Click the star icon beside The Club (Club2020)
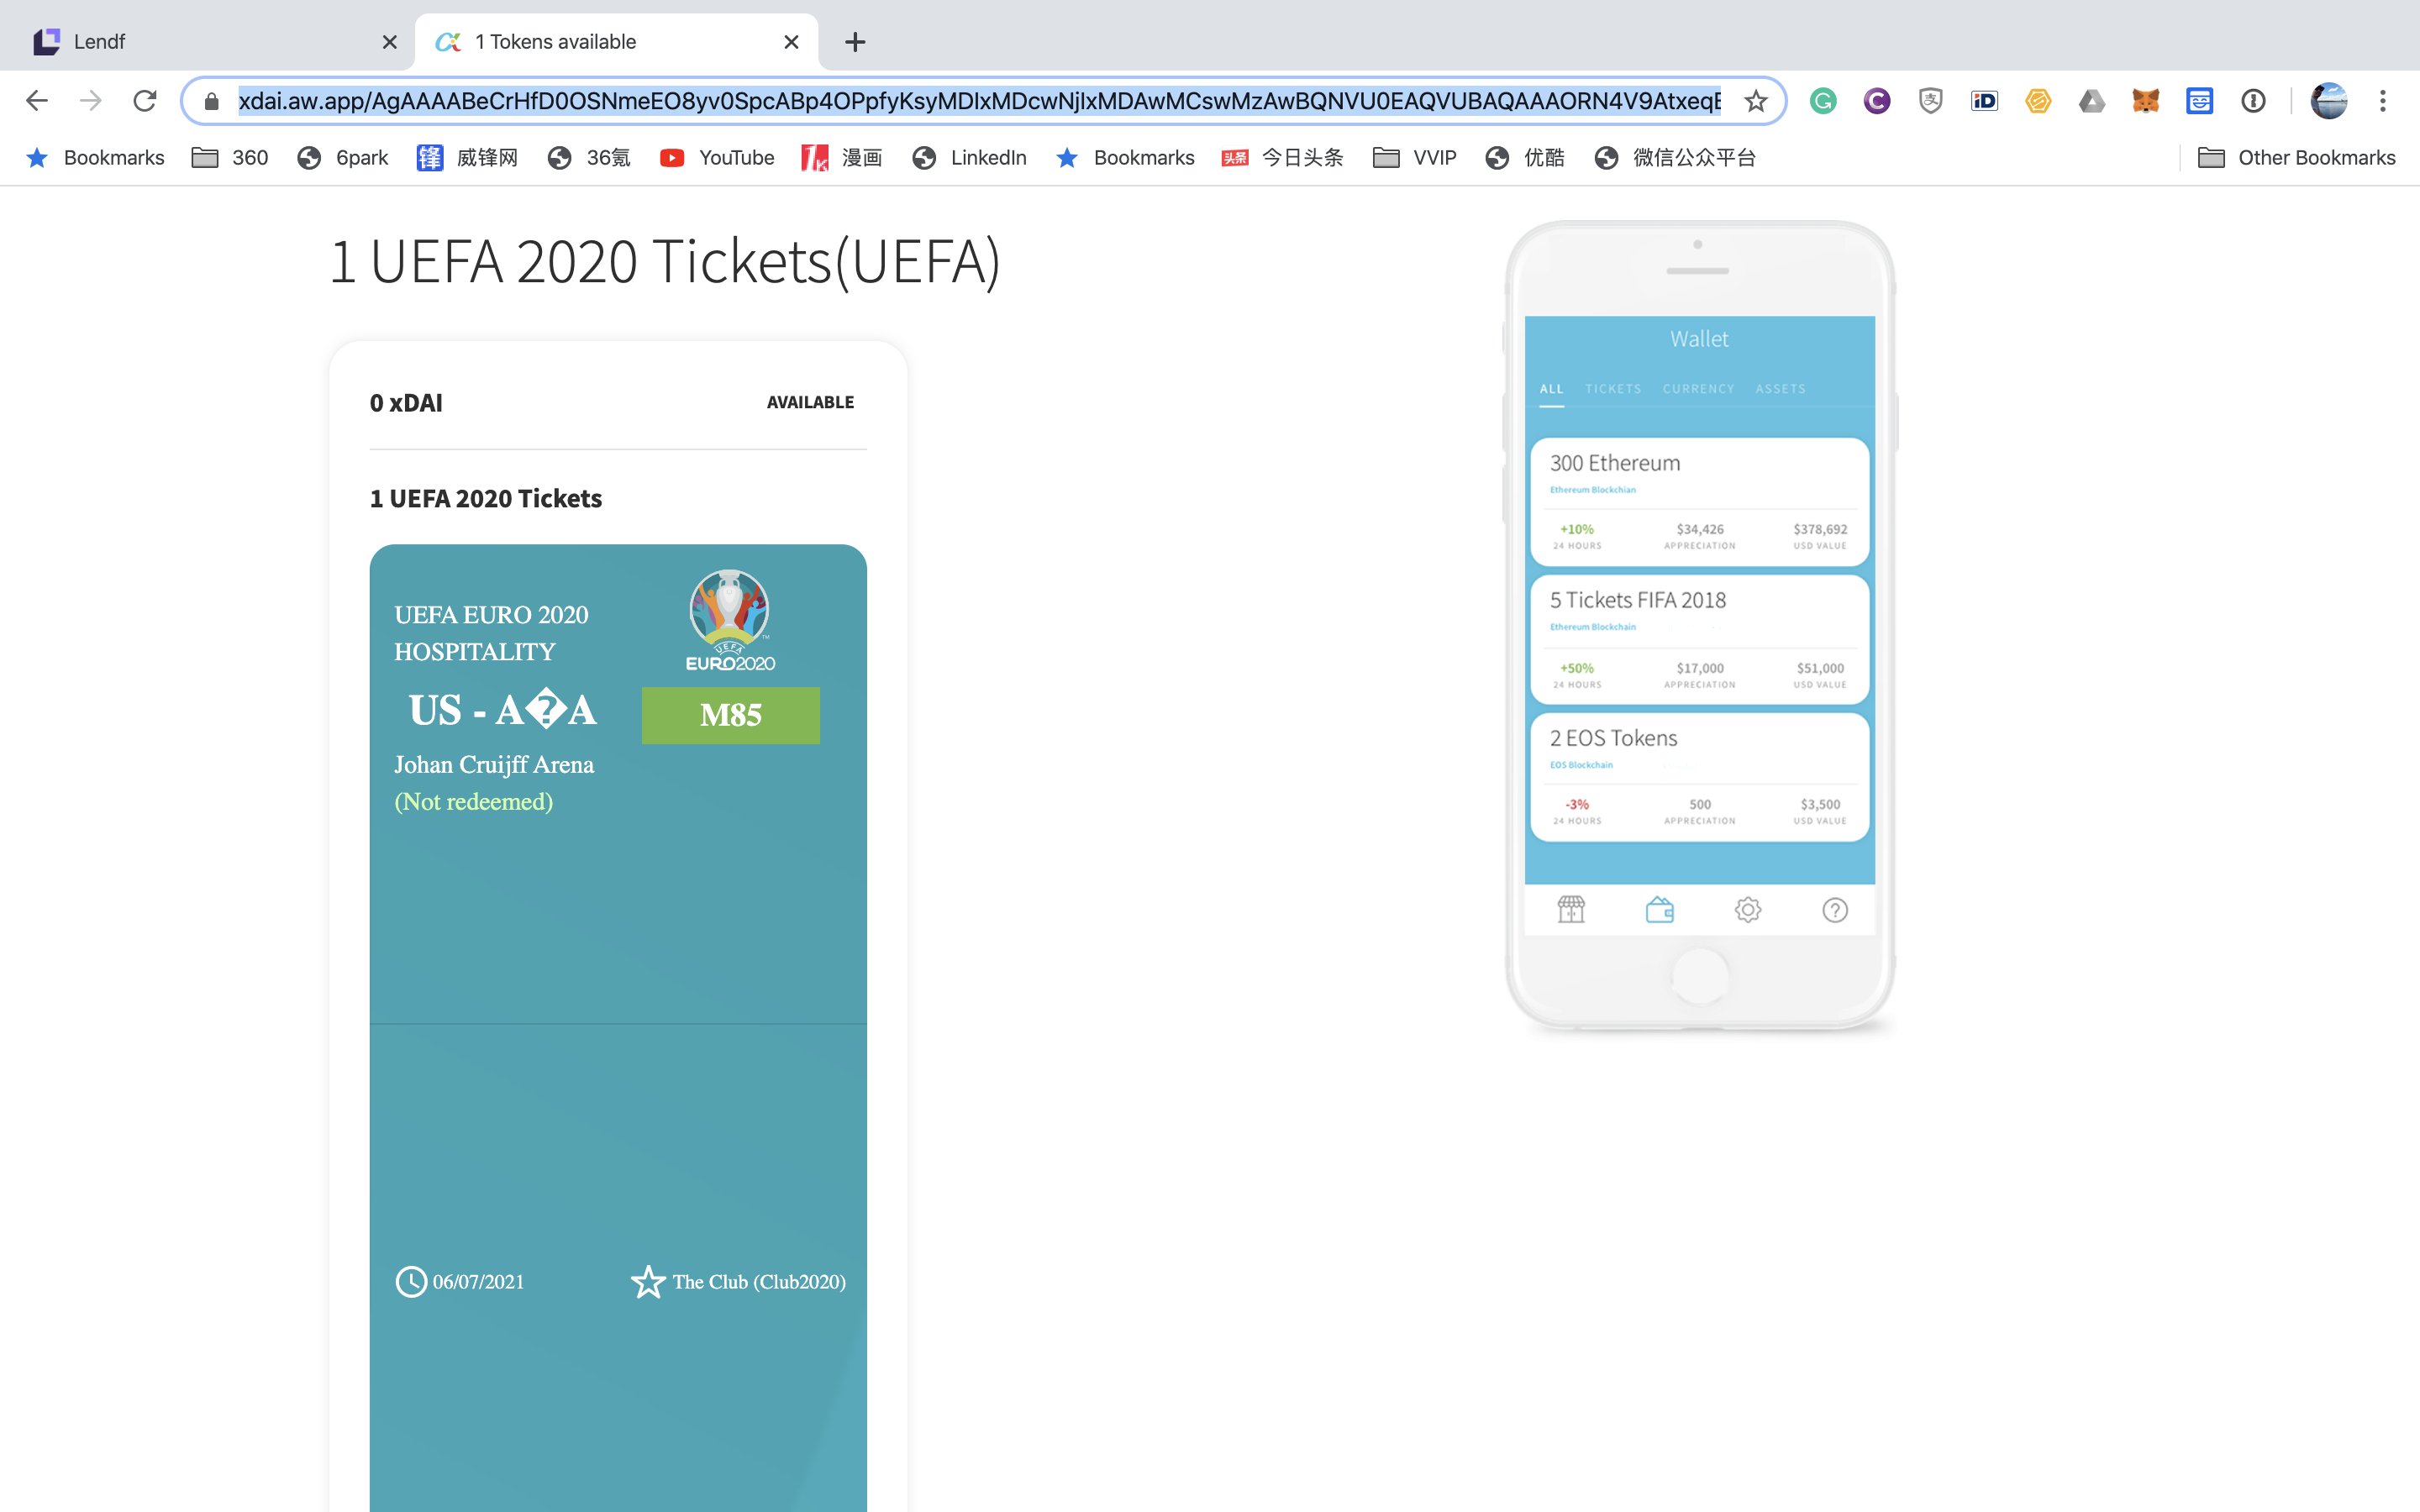The image size is (2420, 1512). 649,1281
